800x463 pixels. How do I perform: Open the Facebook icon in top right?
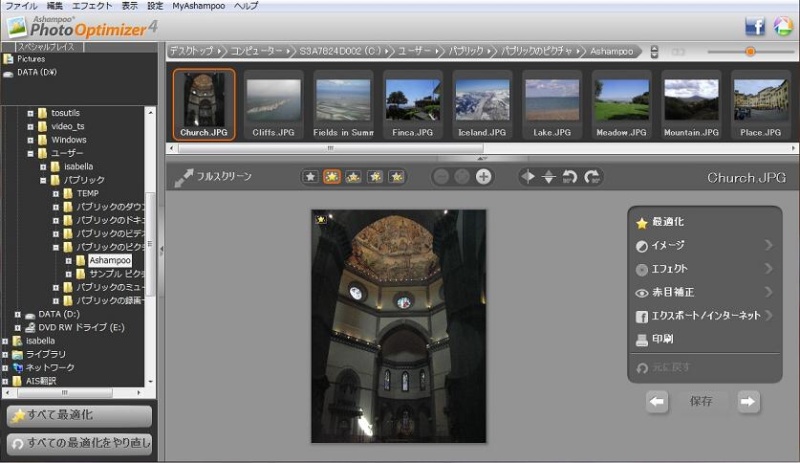click(755, 27)
